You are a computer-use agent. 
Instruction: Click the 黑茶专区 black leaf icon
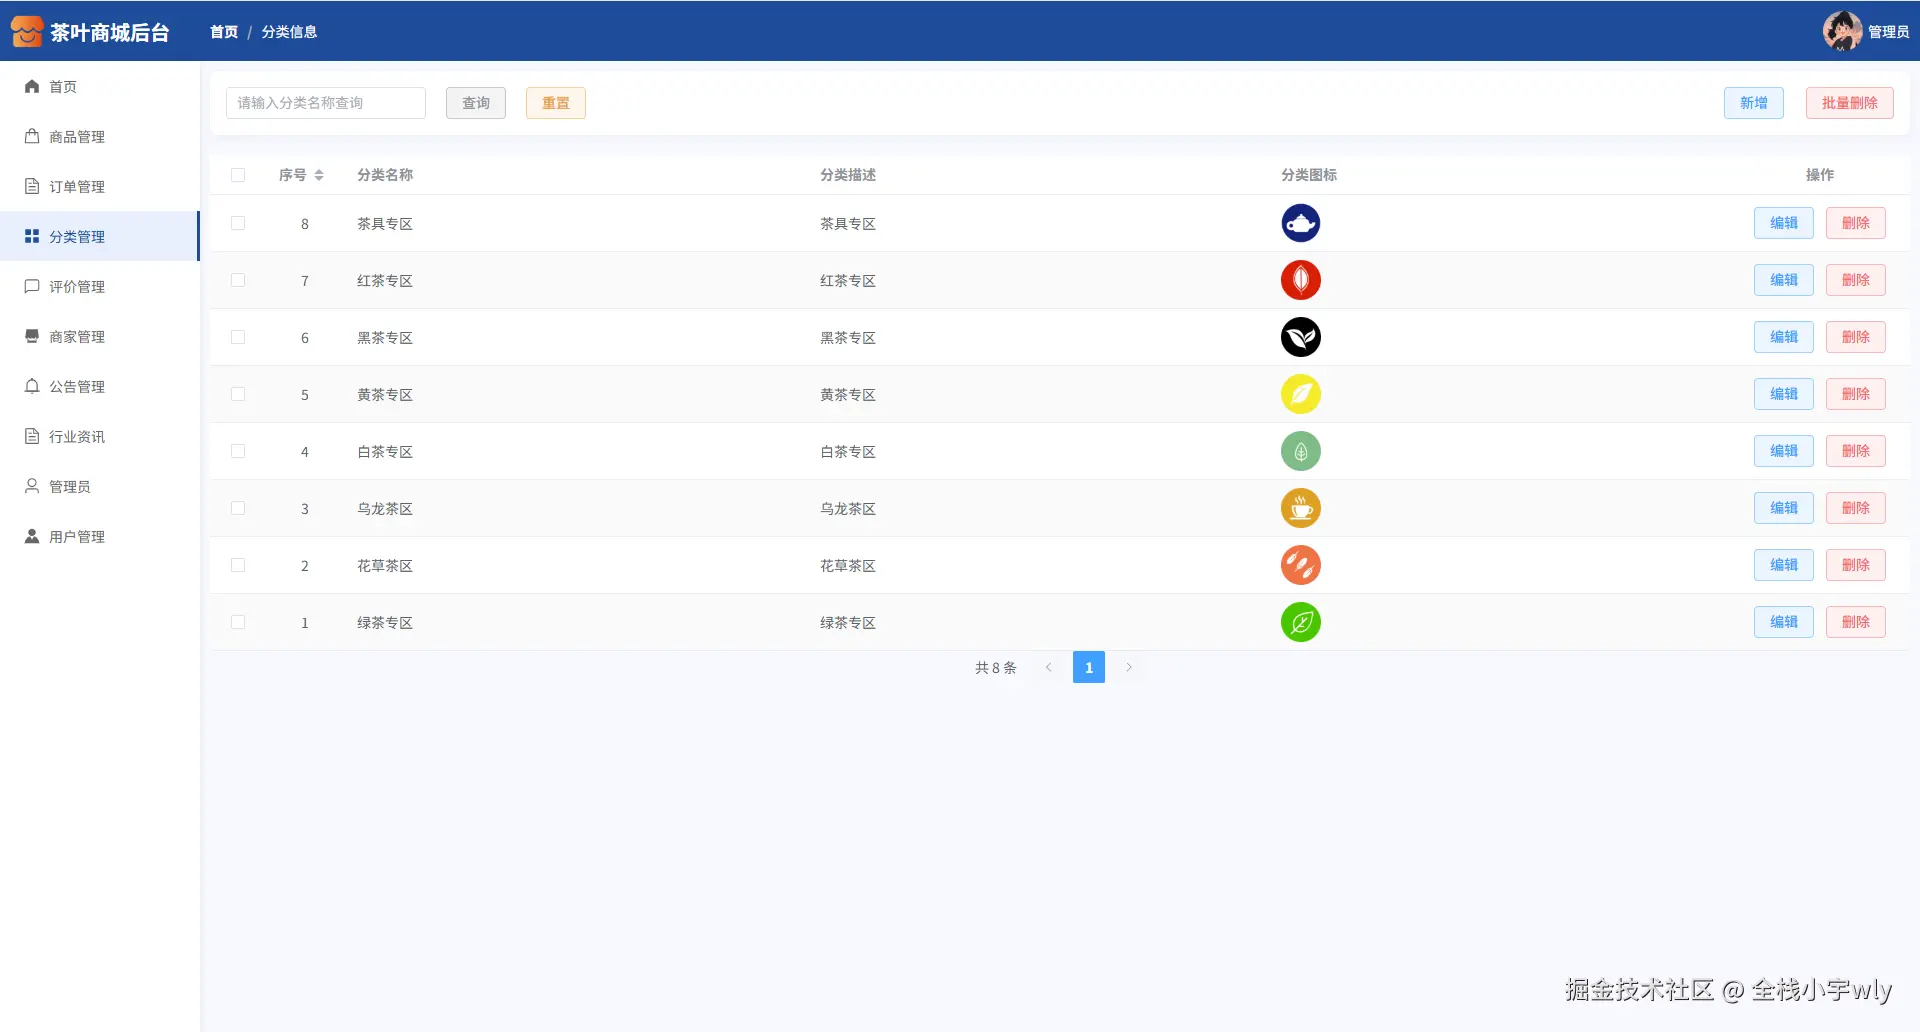click(x=1300, y=337)
